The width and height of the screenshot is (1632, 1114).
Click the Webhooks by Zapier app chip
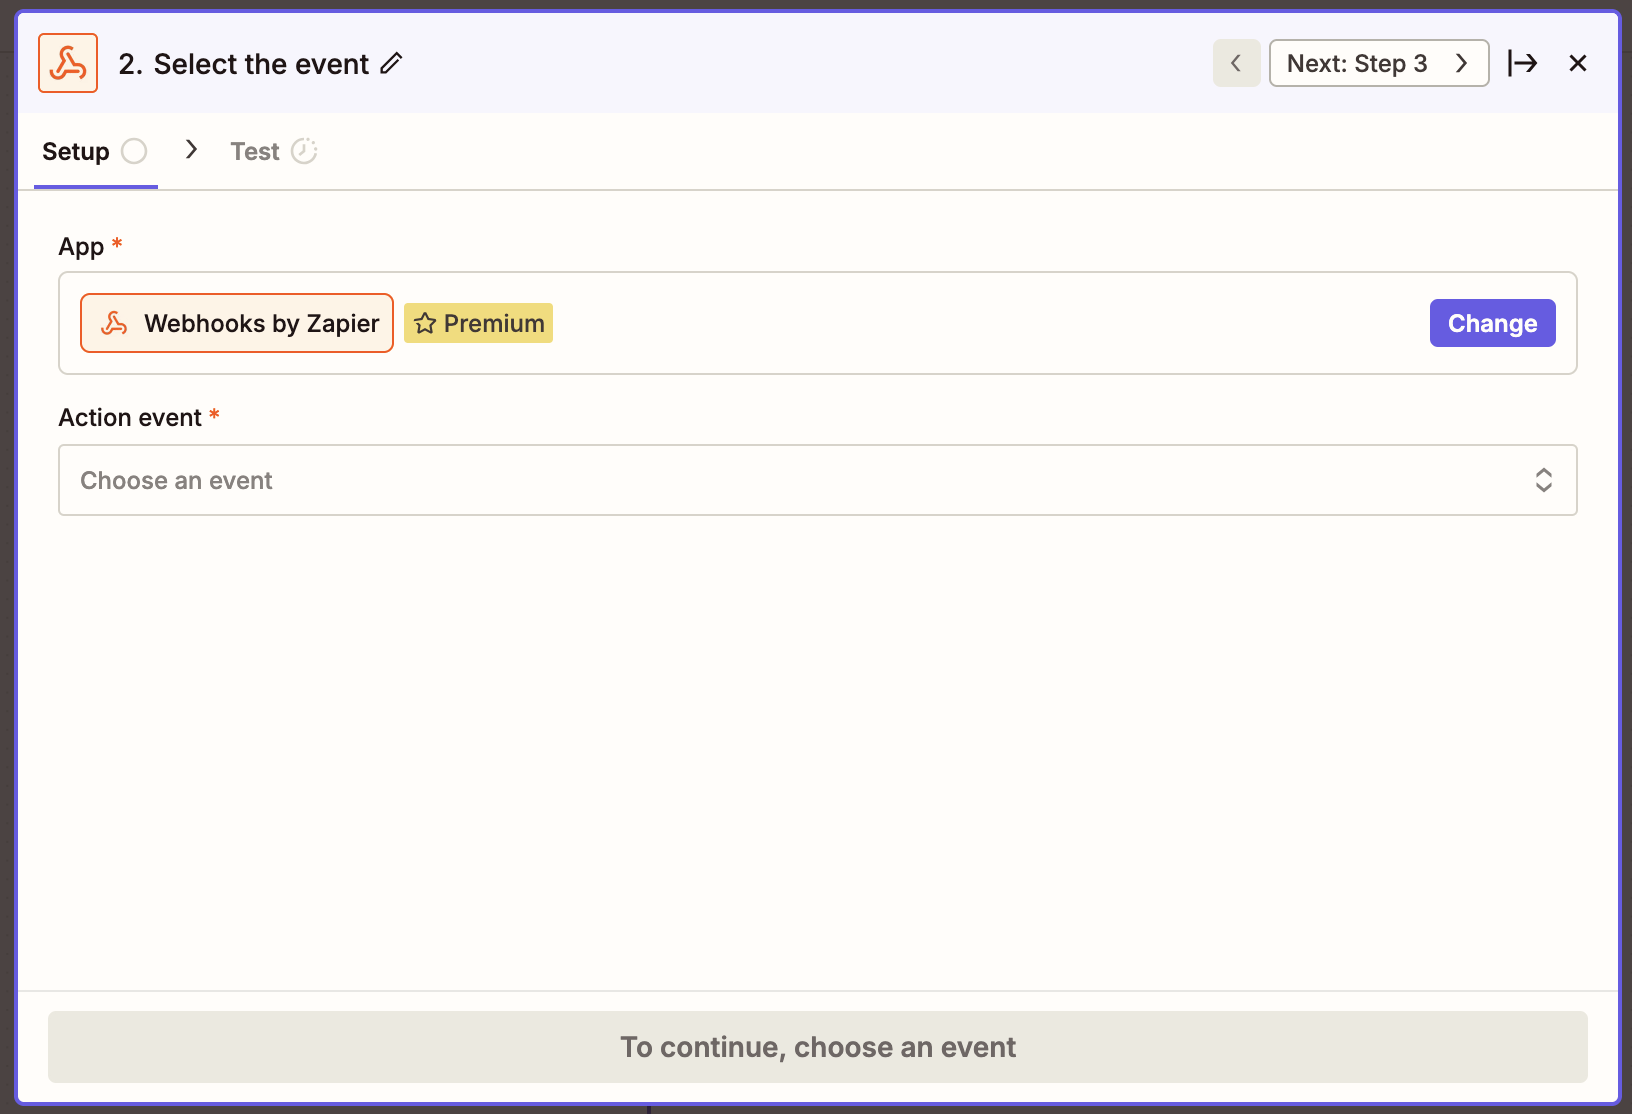[x=260, y=323]
